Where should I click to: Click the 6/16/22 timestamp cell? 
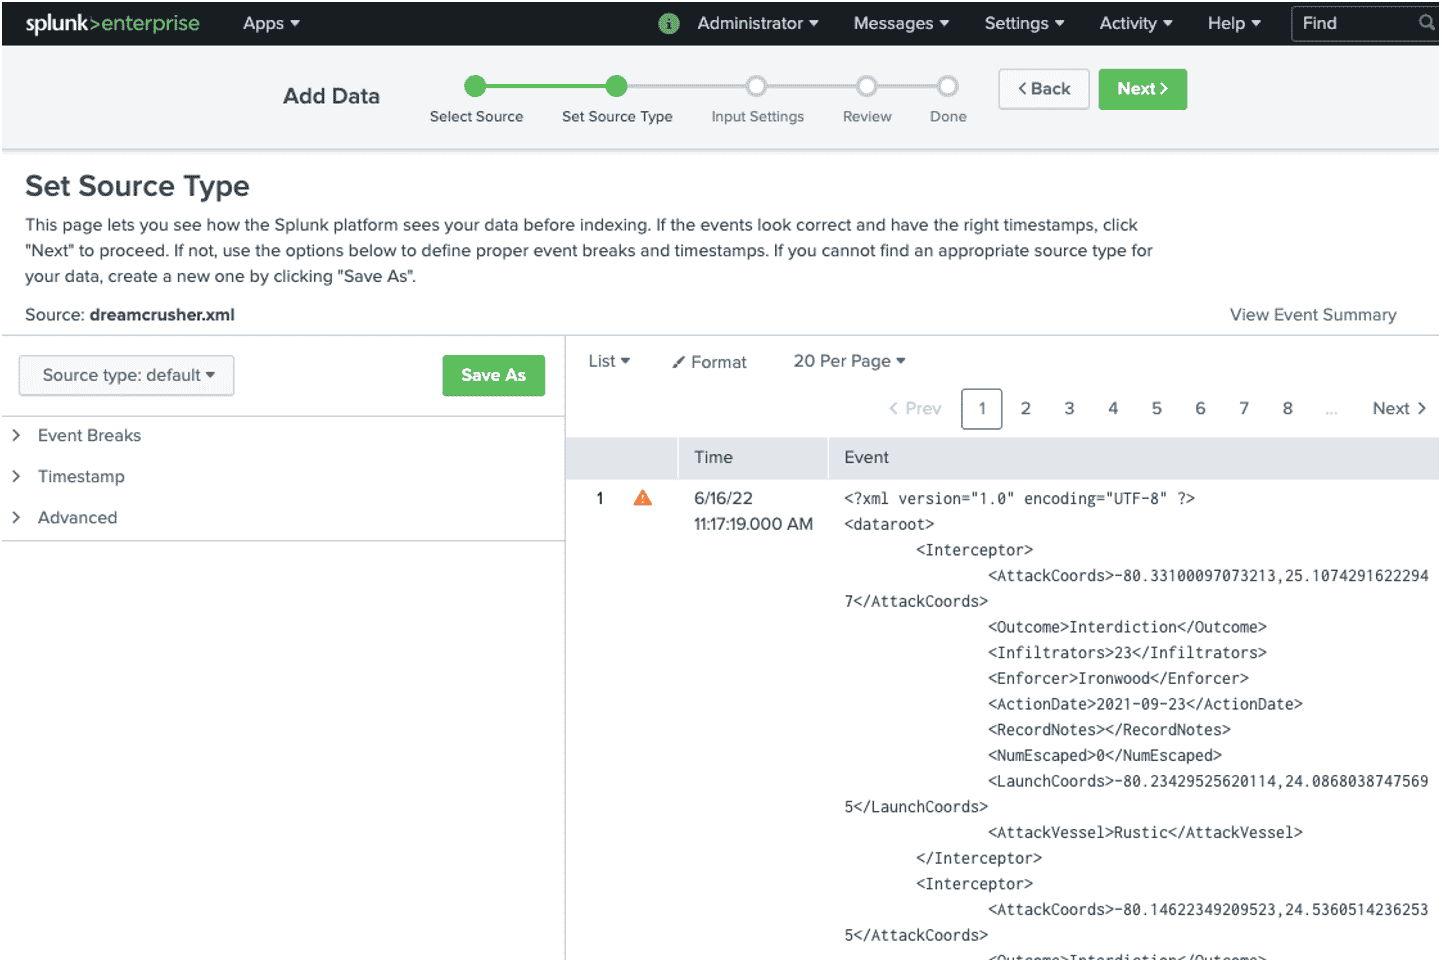coord(753,511)
